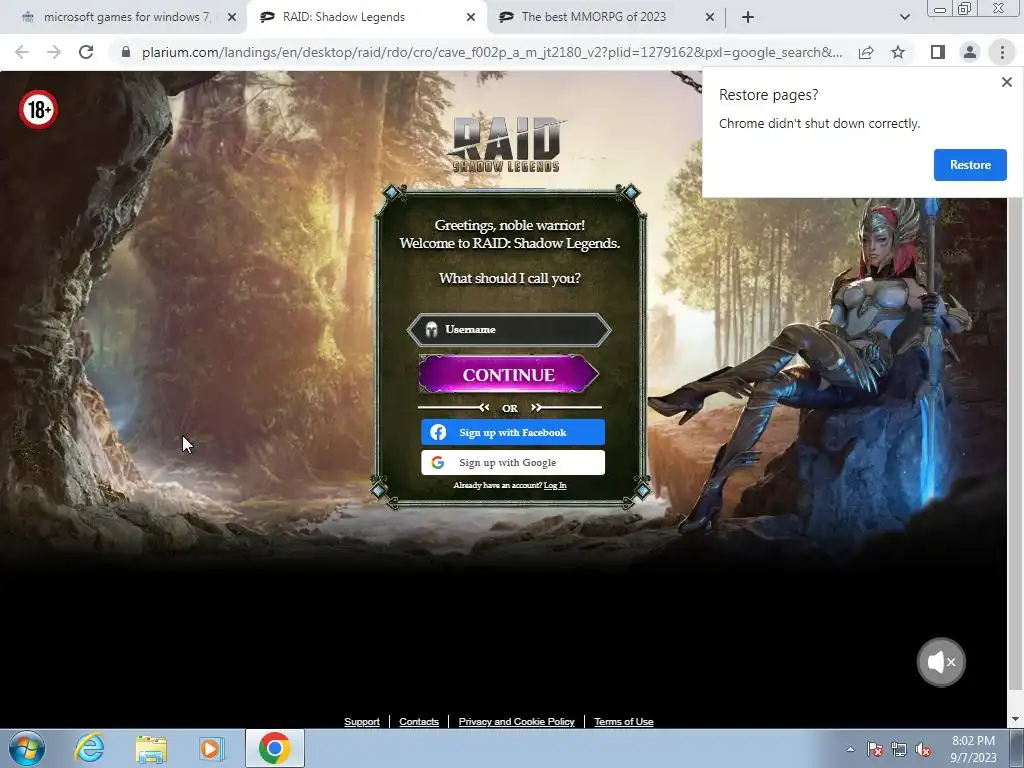Click the address bar URL
This screenshot has width=1024, height=768.
pos(491,52)
